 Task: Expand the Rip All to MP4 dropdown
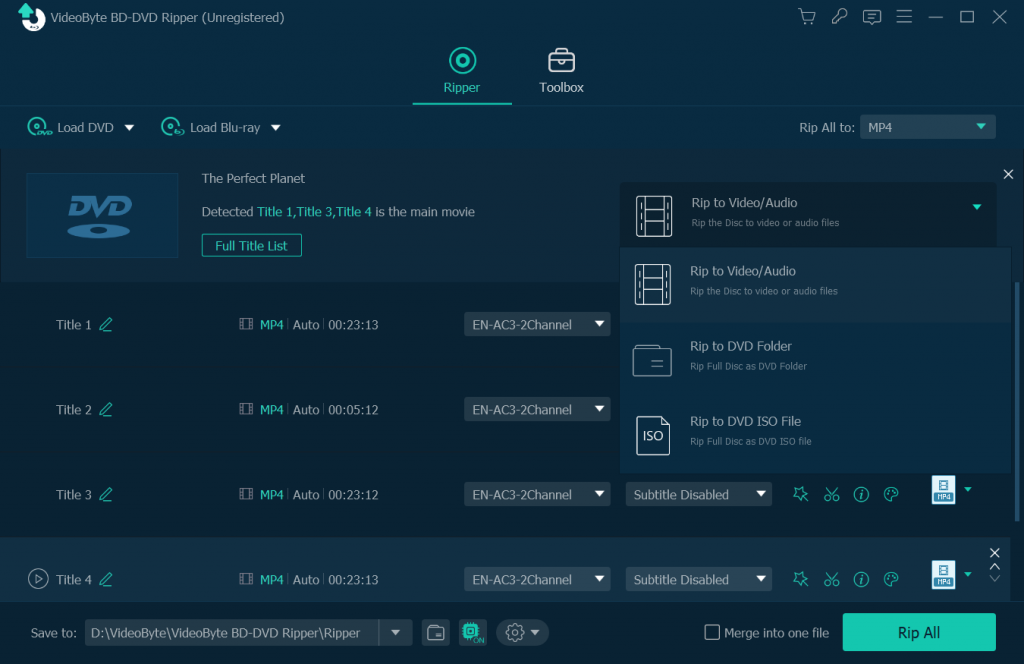[927, 127]
